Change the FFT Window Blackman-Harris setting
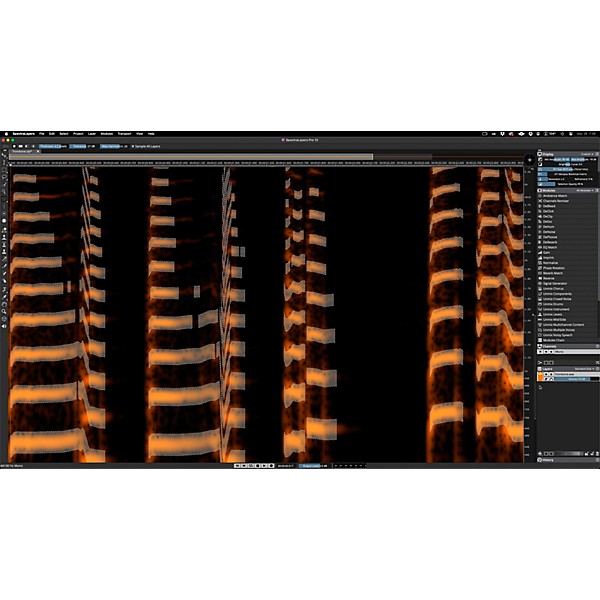The height and width of the screenshot is (600, 600). point(568,174)
